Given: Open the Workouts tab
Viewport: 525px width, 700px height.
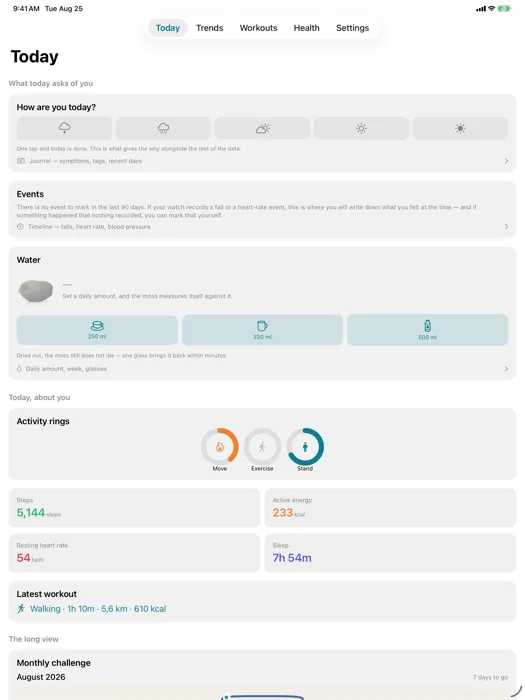Looking at the screenshot, I should [x=258, y=28].
